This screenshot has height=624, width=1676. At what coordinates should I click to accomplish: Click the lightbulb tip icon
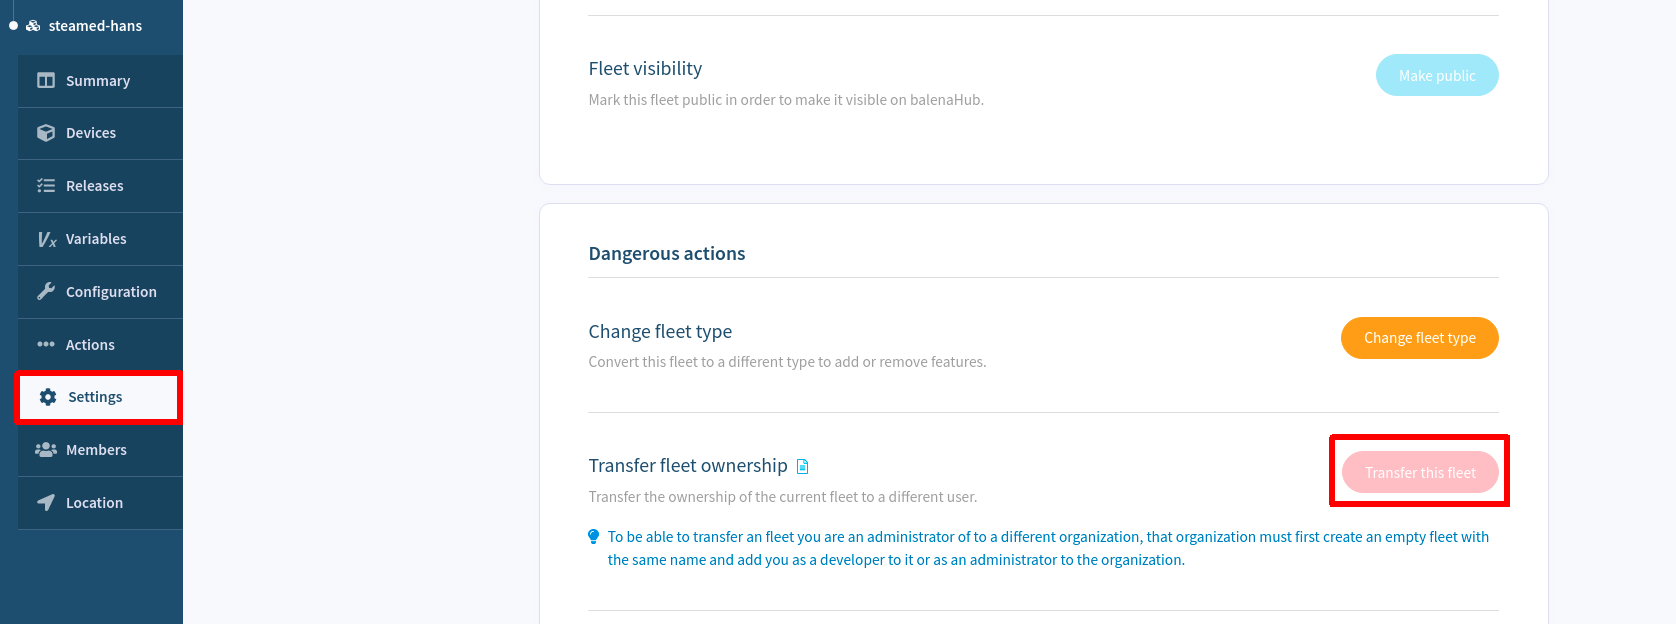[x=594, y=537]
